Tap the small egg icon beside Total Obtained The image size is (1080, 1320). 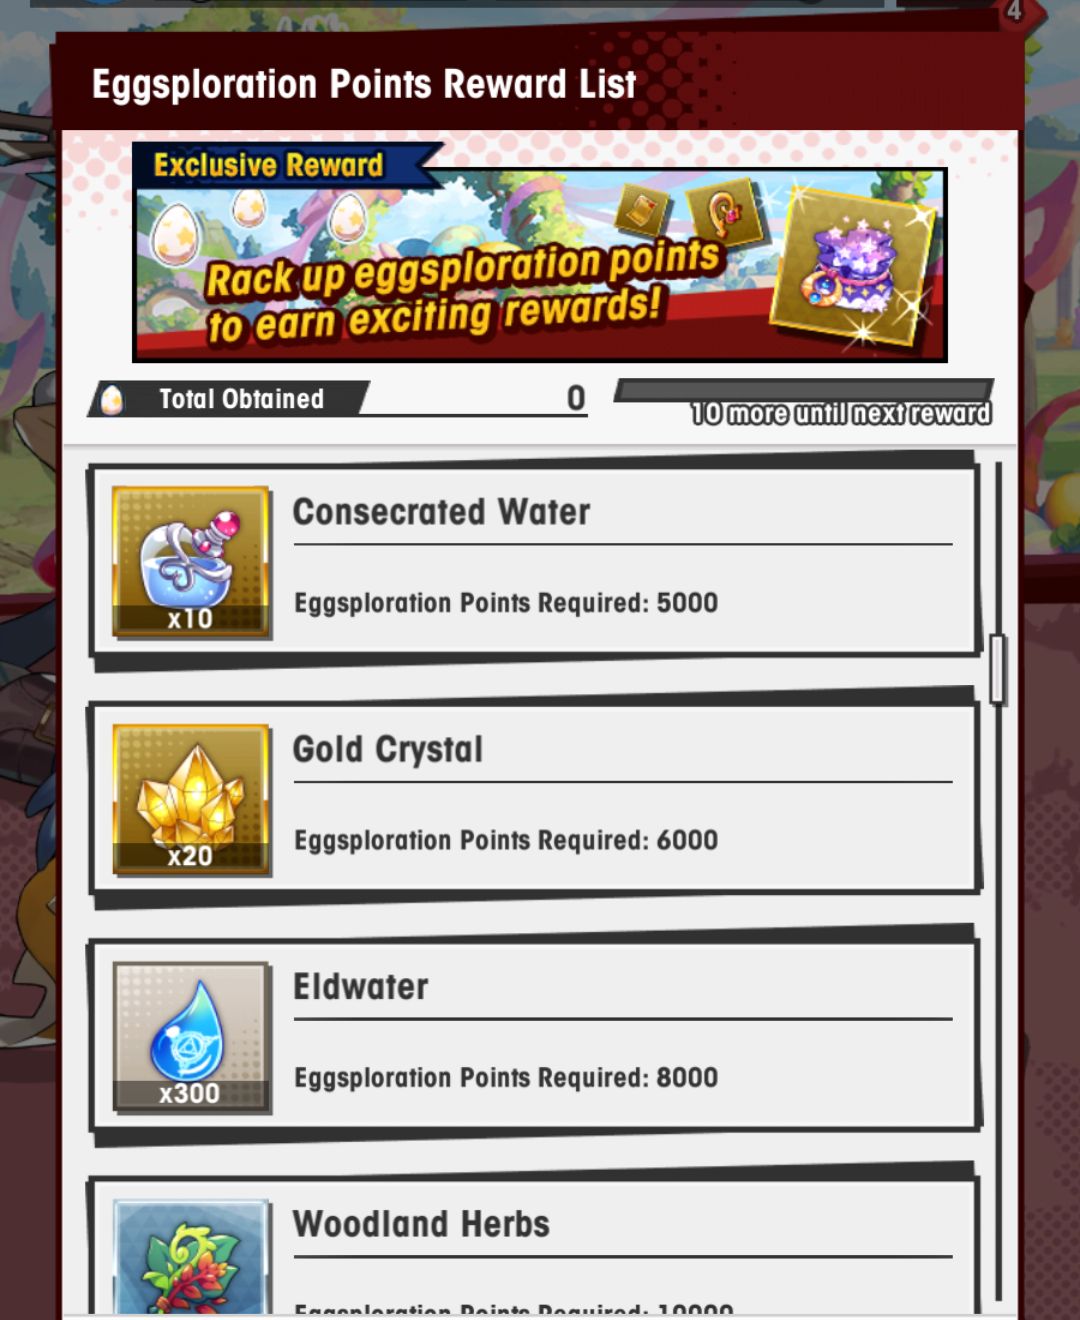click(x=112, y=400)
